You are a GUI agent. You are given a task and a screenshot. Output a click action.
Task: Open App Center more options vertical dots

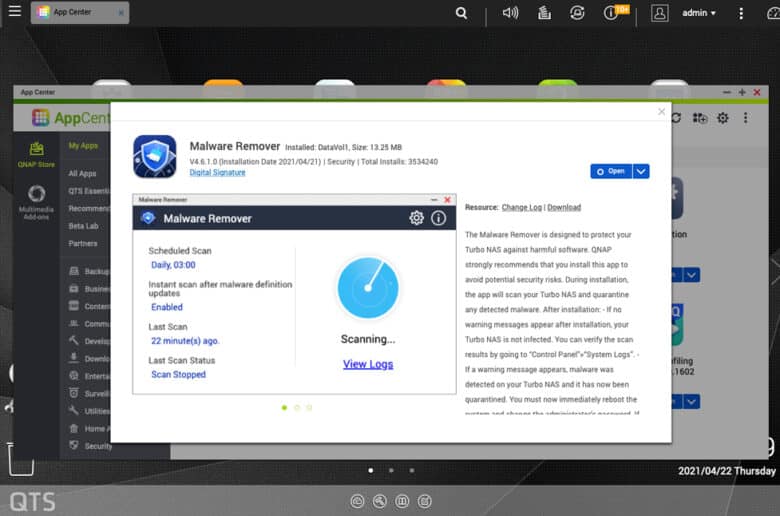745,118
